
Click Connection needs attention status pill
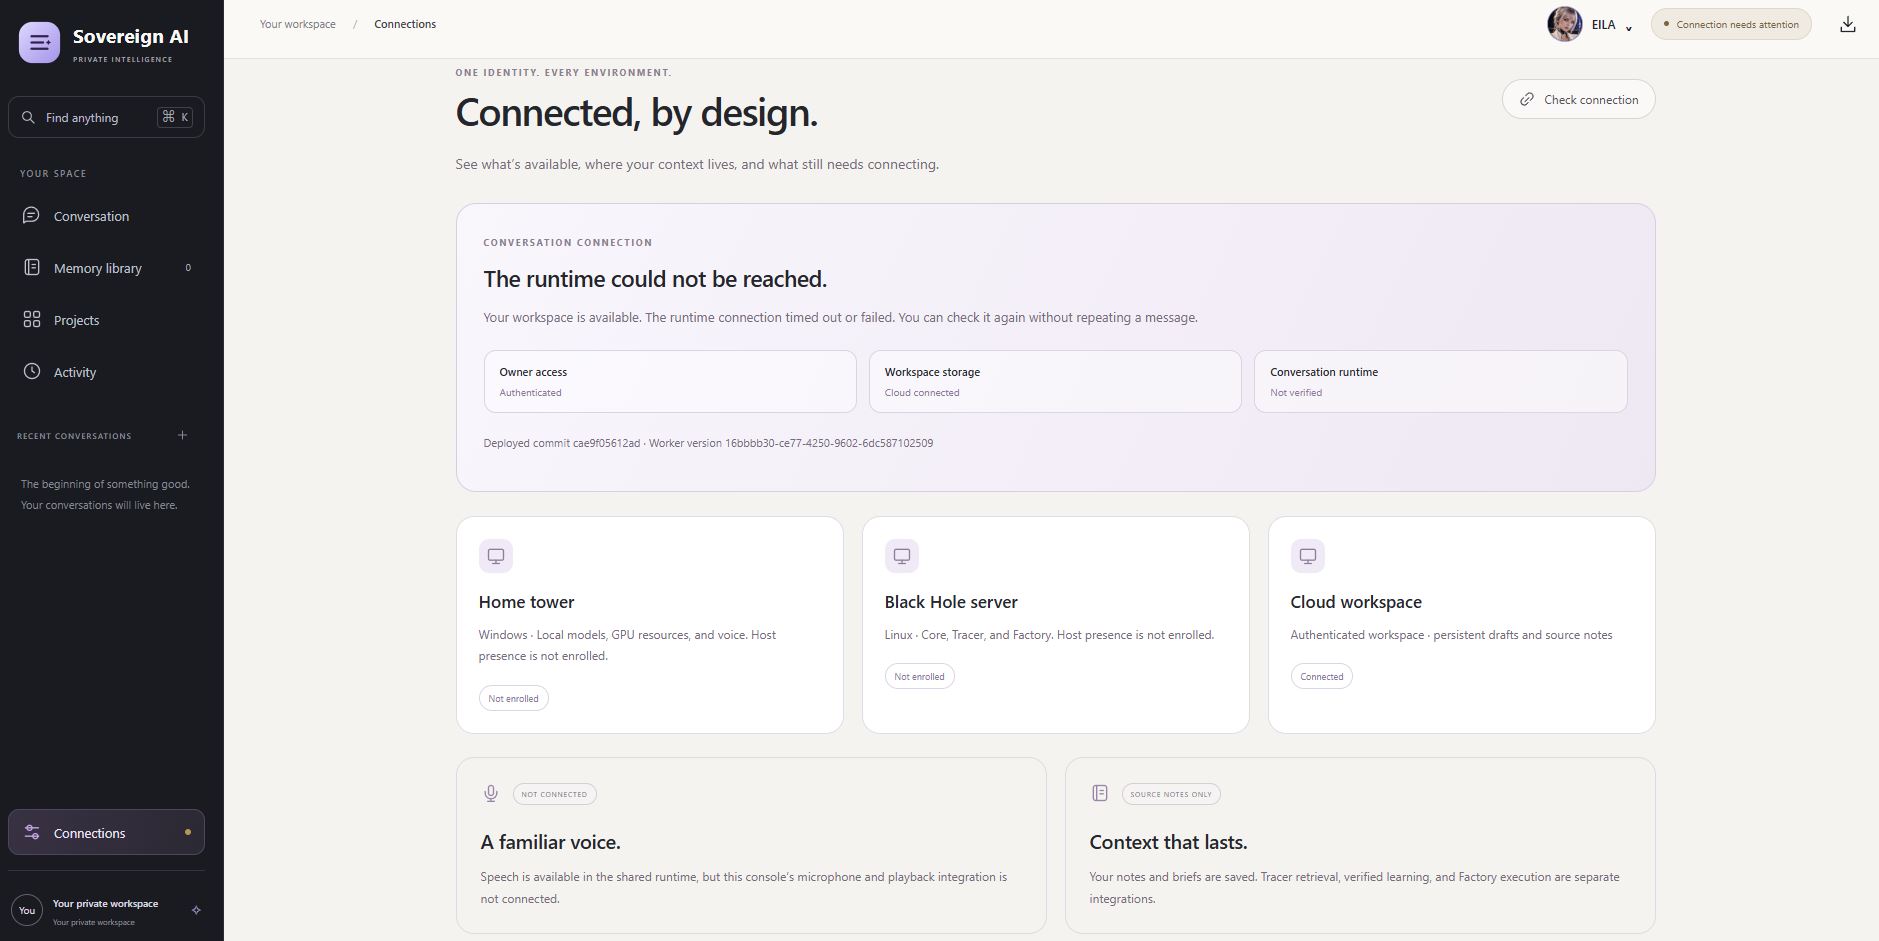click(1731, 24)
